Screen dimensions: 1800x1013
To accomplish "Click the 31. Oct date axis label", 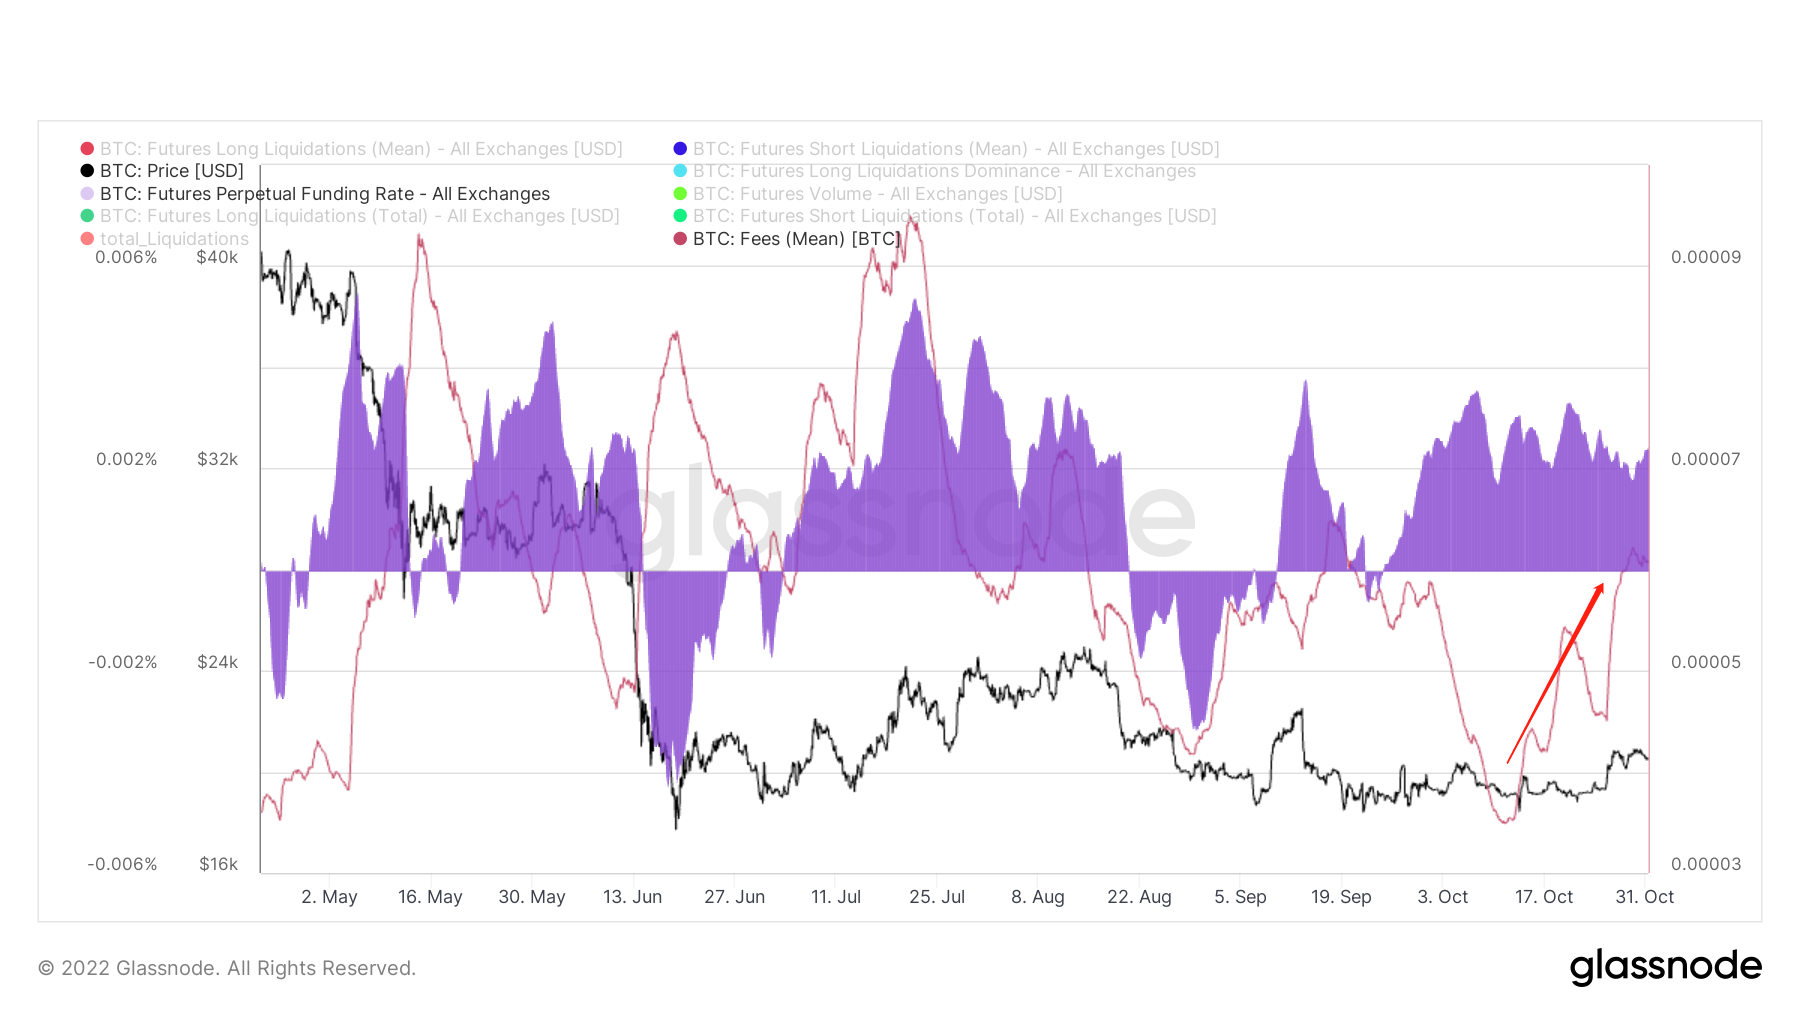I will (x=1644, y=897).
